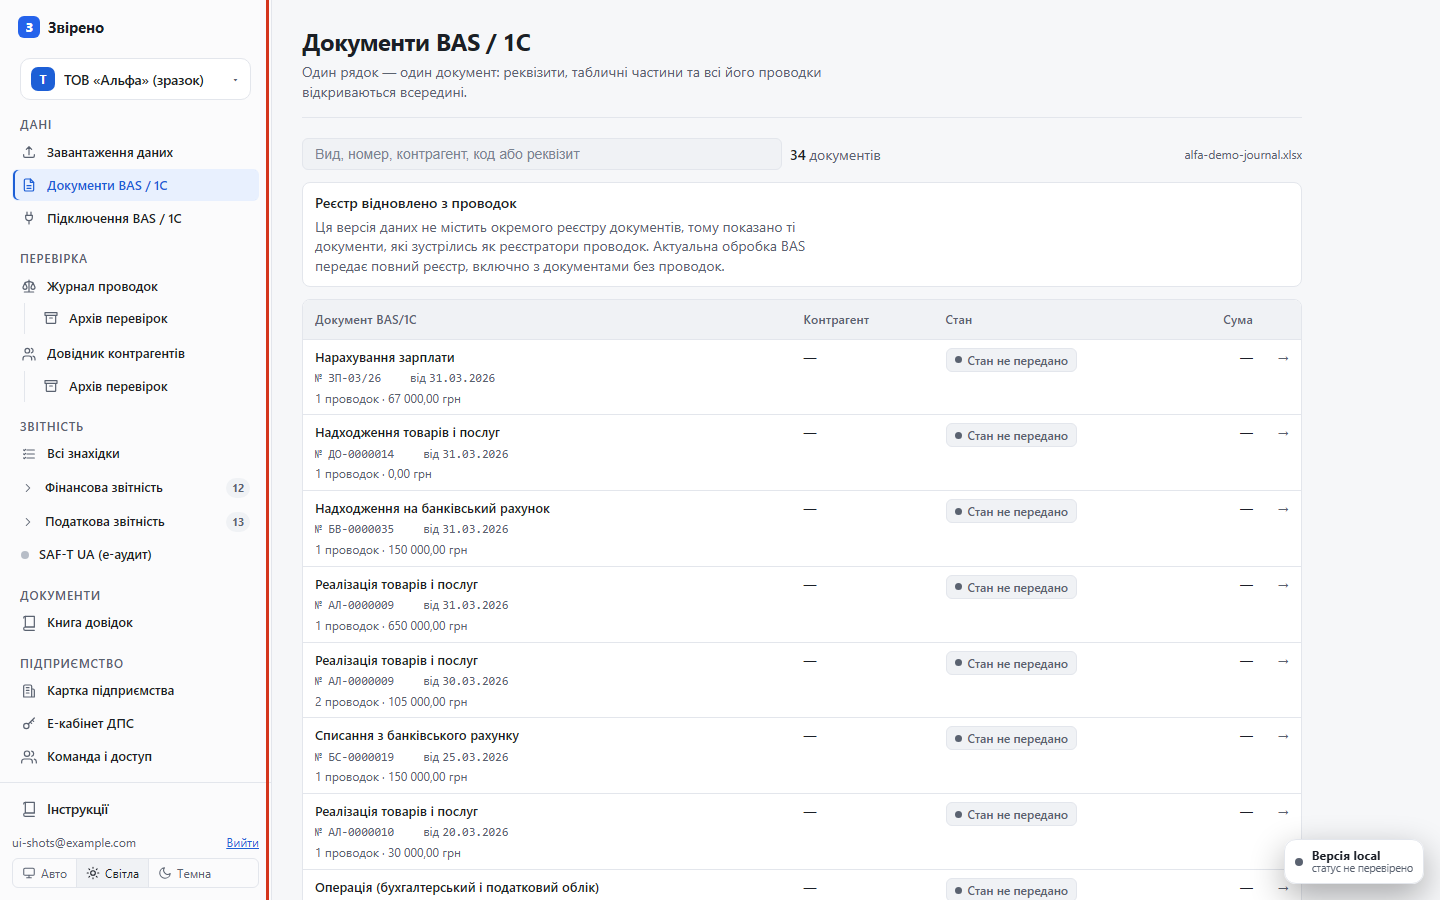The height and width of the screenshot is (900, 1440).
Task: Open Списання з банківського рахунку document title
Action: (x=417, y=736)
